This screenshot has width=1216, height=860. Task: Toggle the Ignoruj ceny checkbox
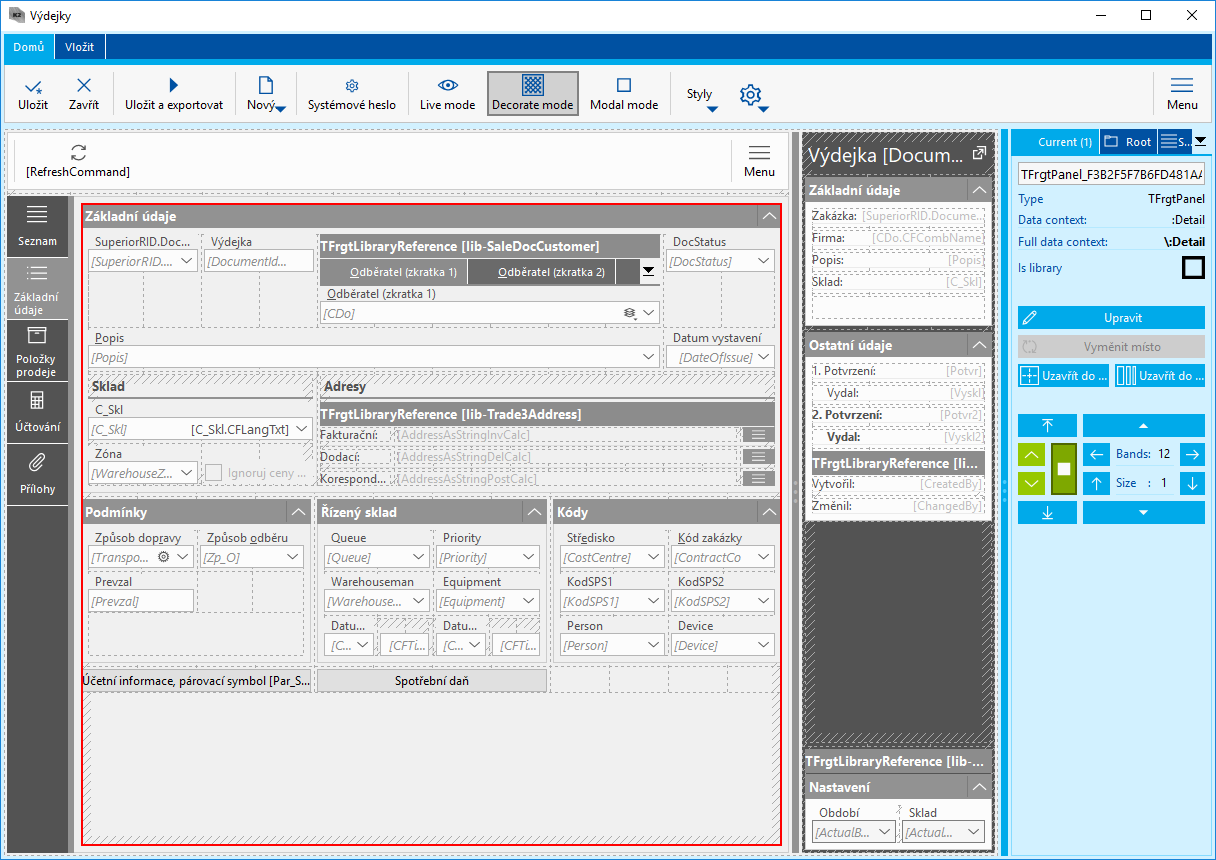[x=214, y=473]
